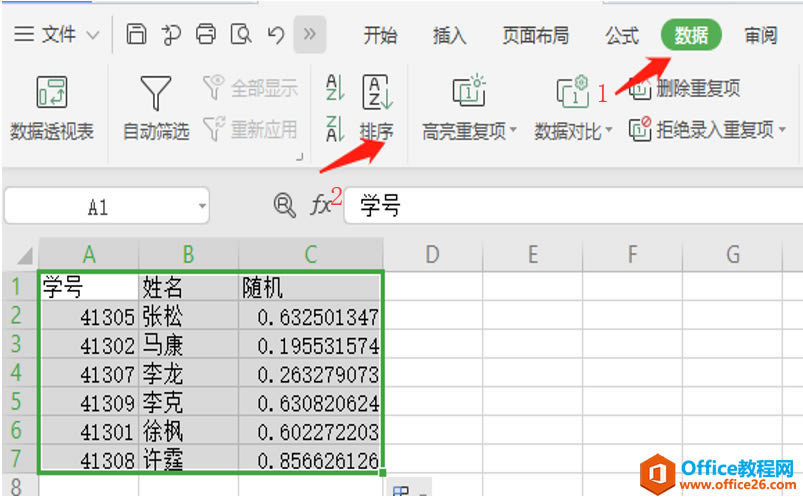The width and height of the screenshot is (803, 502).
Task: Click cell containing 随机
Action: point(310,286)
